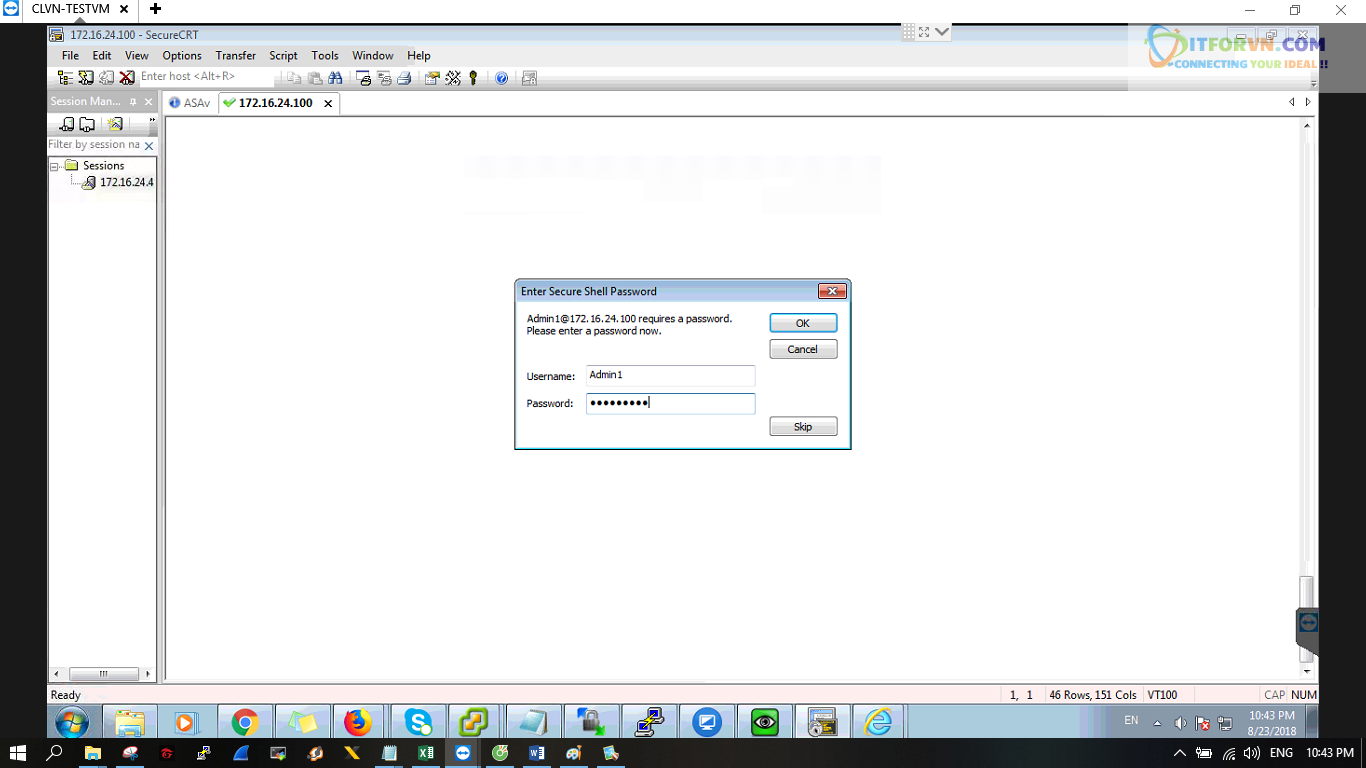The width and height of the screenshot is (1366, 768).
Task: Collapse the Sessions folder tree node
Action: pyautogui.click(x=56, y=166)
